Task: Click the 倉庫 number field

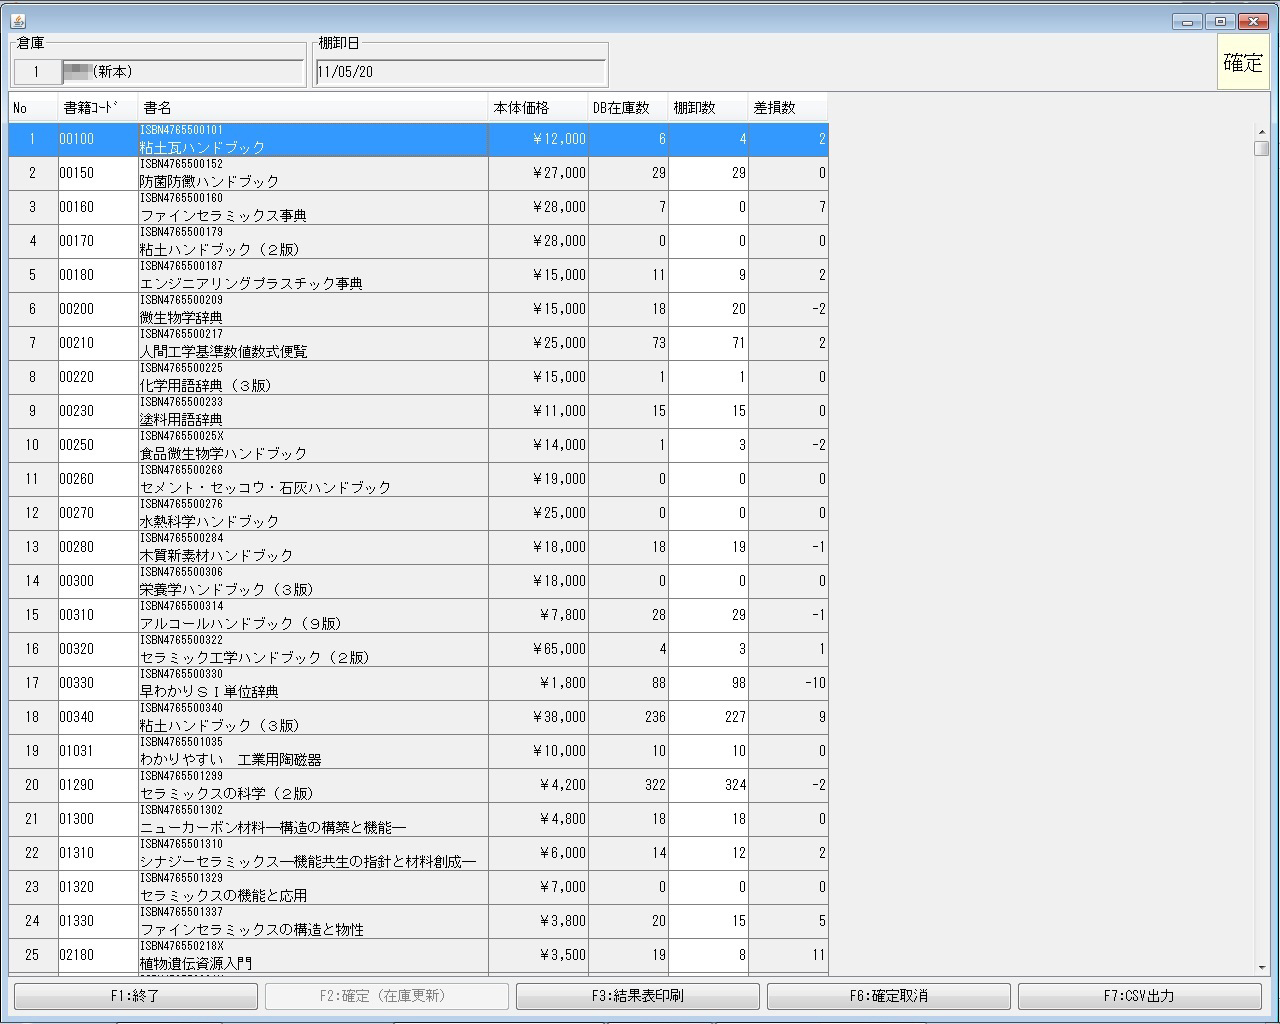Action: [37, 72]
